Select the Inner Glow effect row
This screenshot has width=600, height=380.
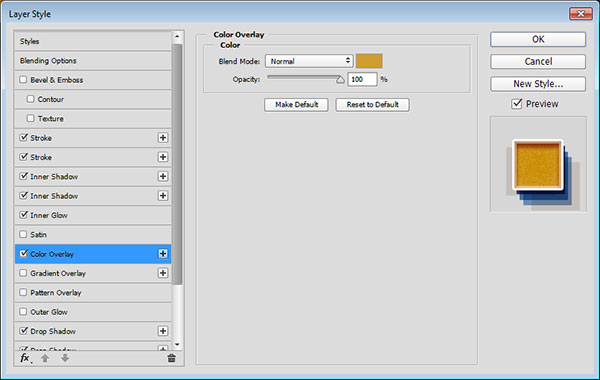coord(93,215)
